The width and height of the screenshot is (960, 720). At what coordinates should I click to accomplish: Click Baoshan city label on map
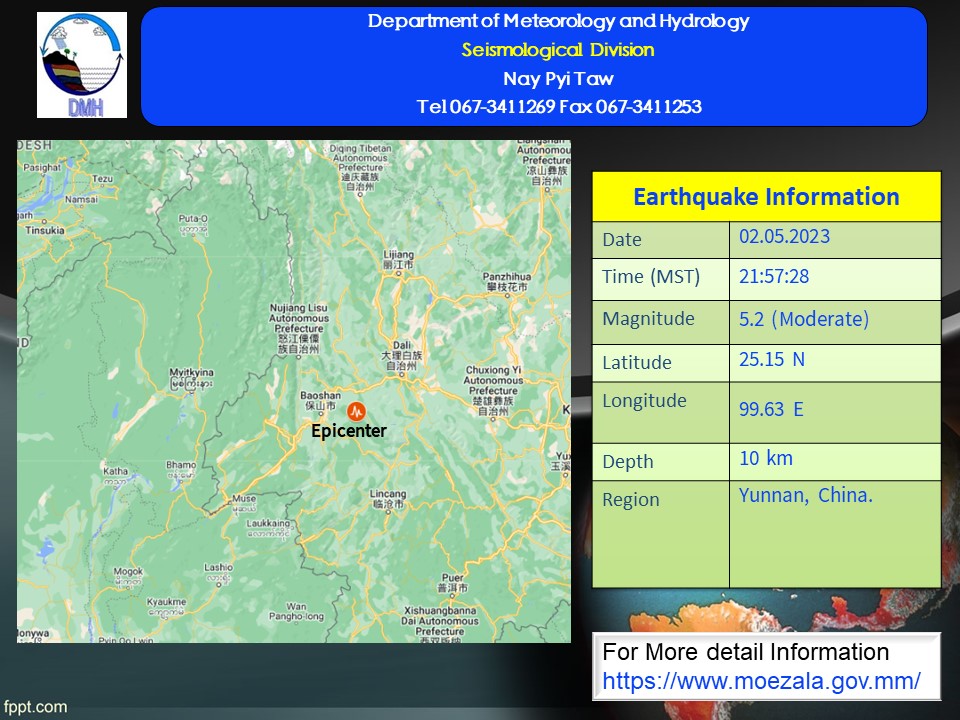(x=320, y=400)
